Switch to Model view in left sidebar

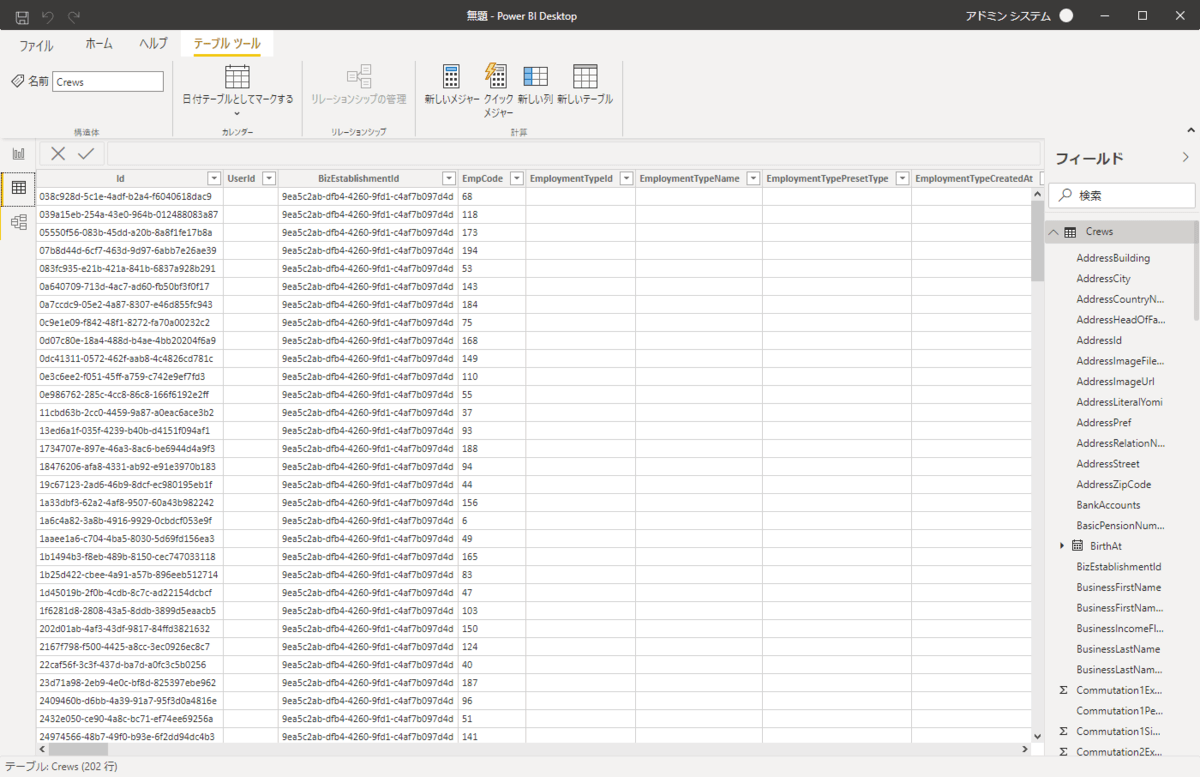coord(18,222)
